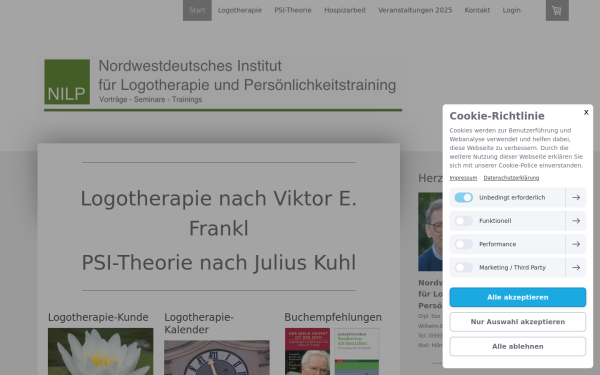Expand Marketing / Third Party details arrow
600x375 pixels.
(576, 267)
